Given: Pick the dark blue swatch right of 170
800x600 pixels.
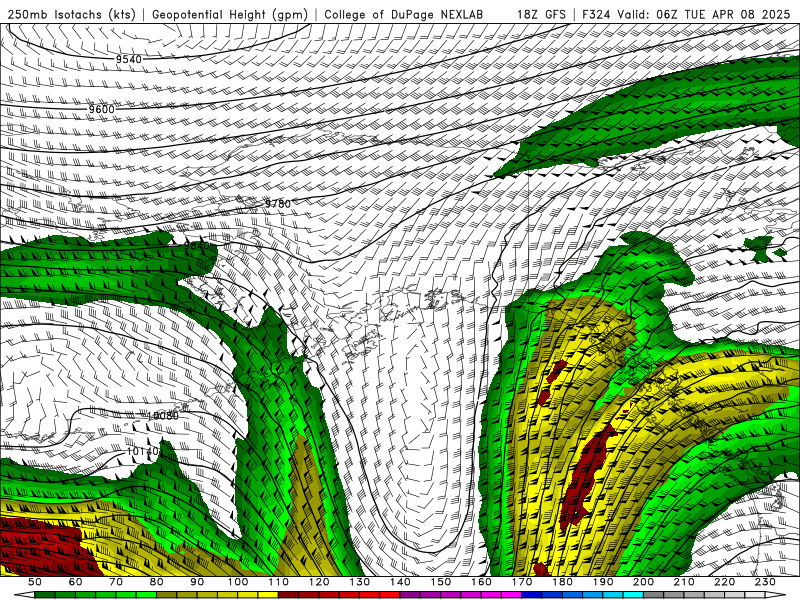Looking at the screenshot, I should click(532, 595).
